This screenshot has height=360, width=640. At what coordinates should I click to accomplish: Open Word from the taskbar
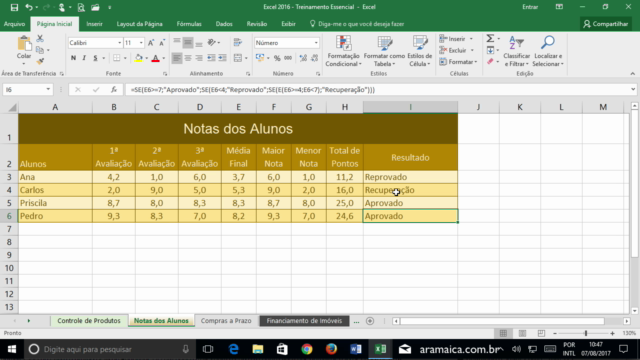tap(356, 349)
